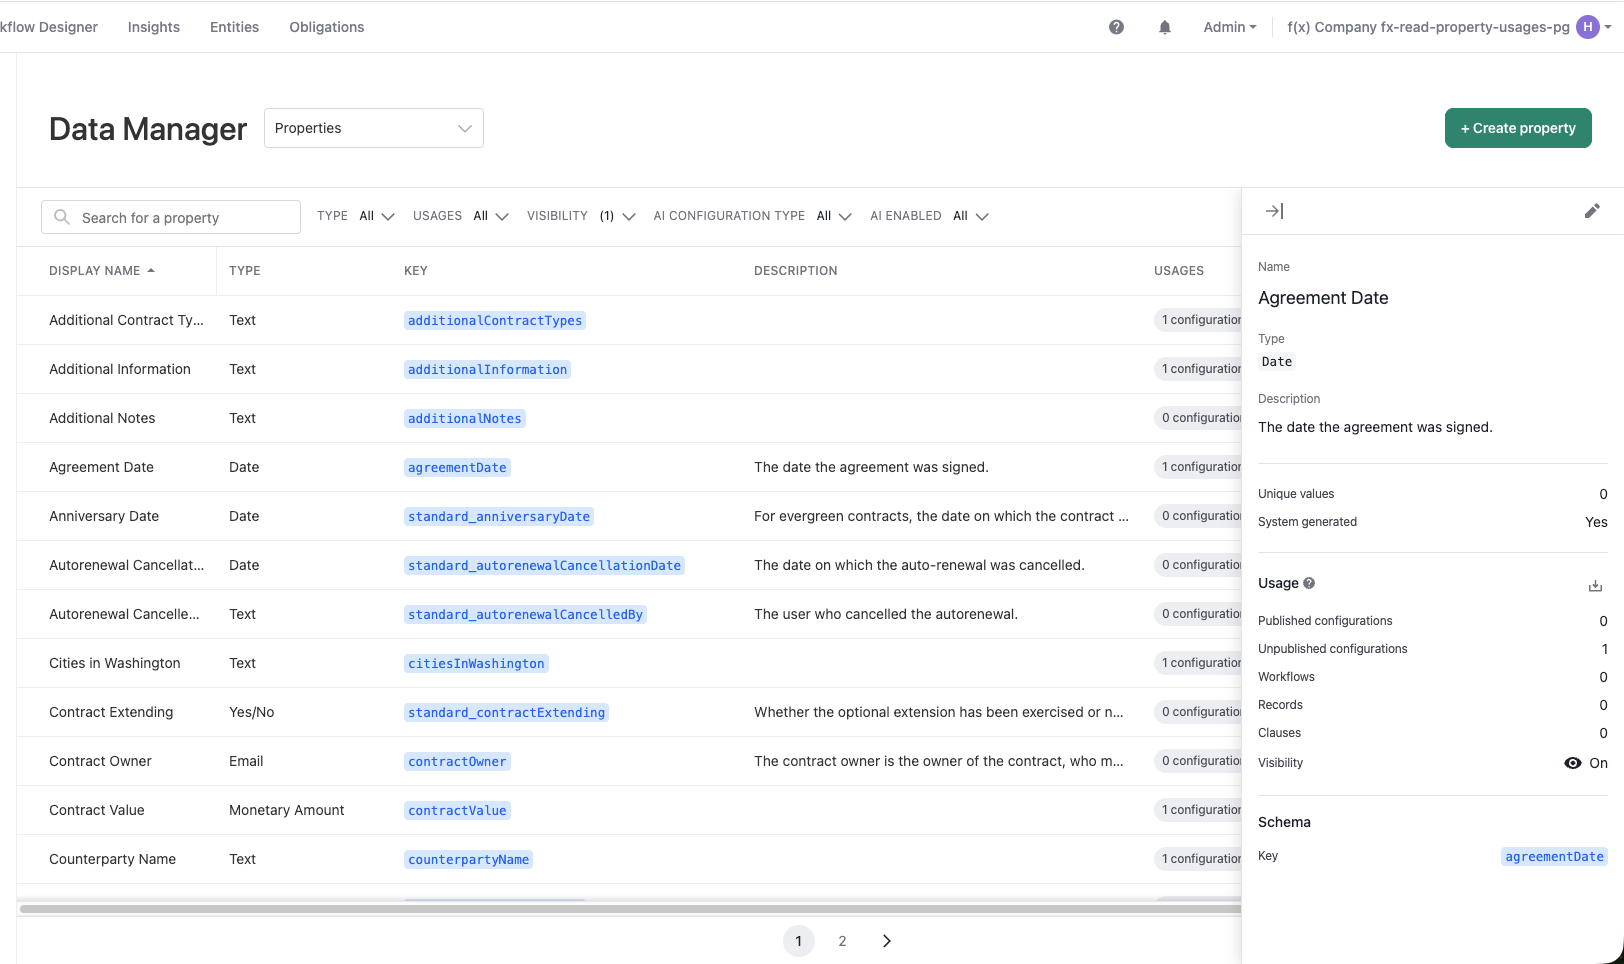The height and width of the screenshot is (964, 1624).
Task: Open the Admin dropdown menu
Action: tap(1230, 27)
